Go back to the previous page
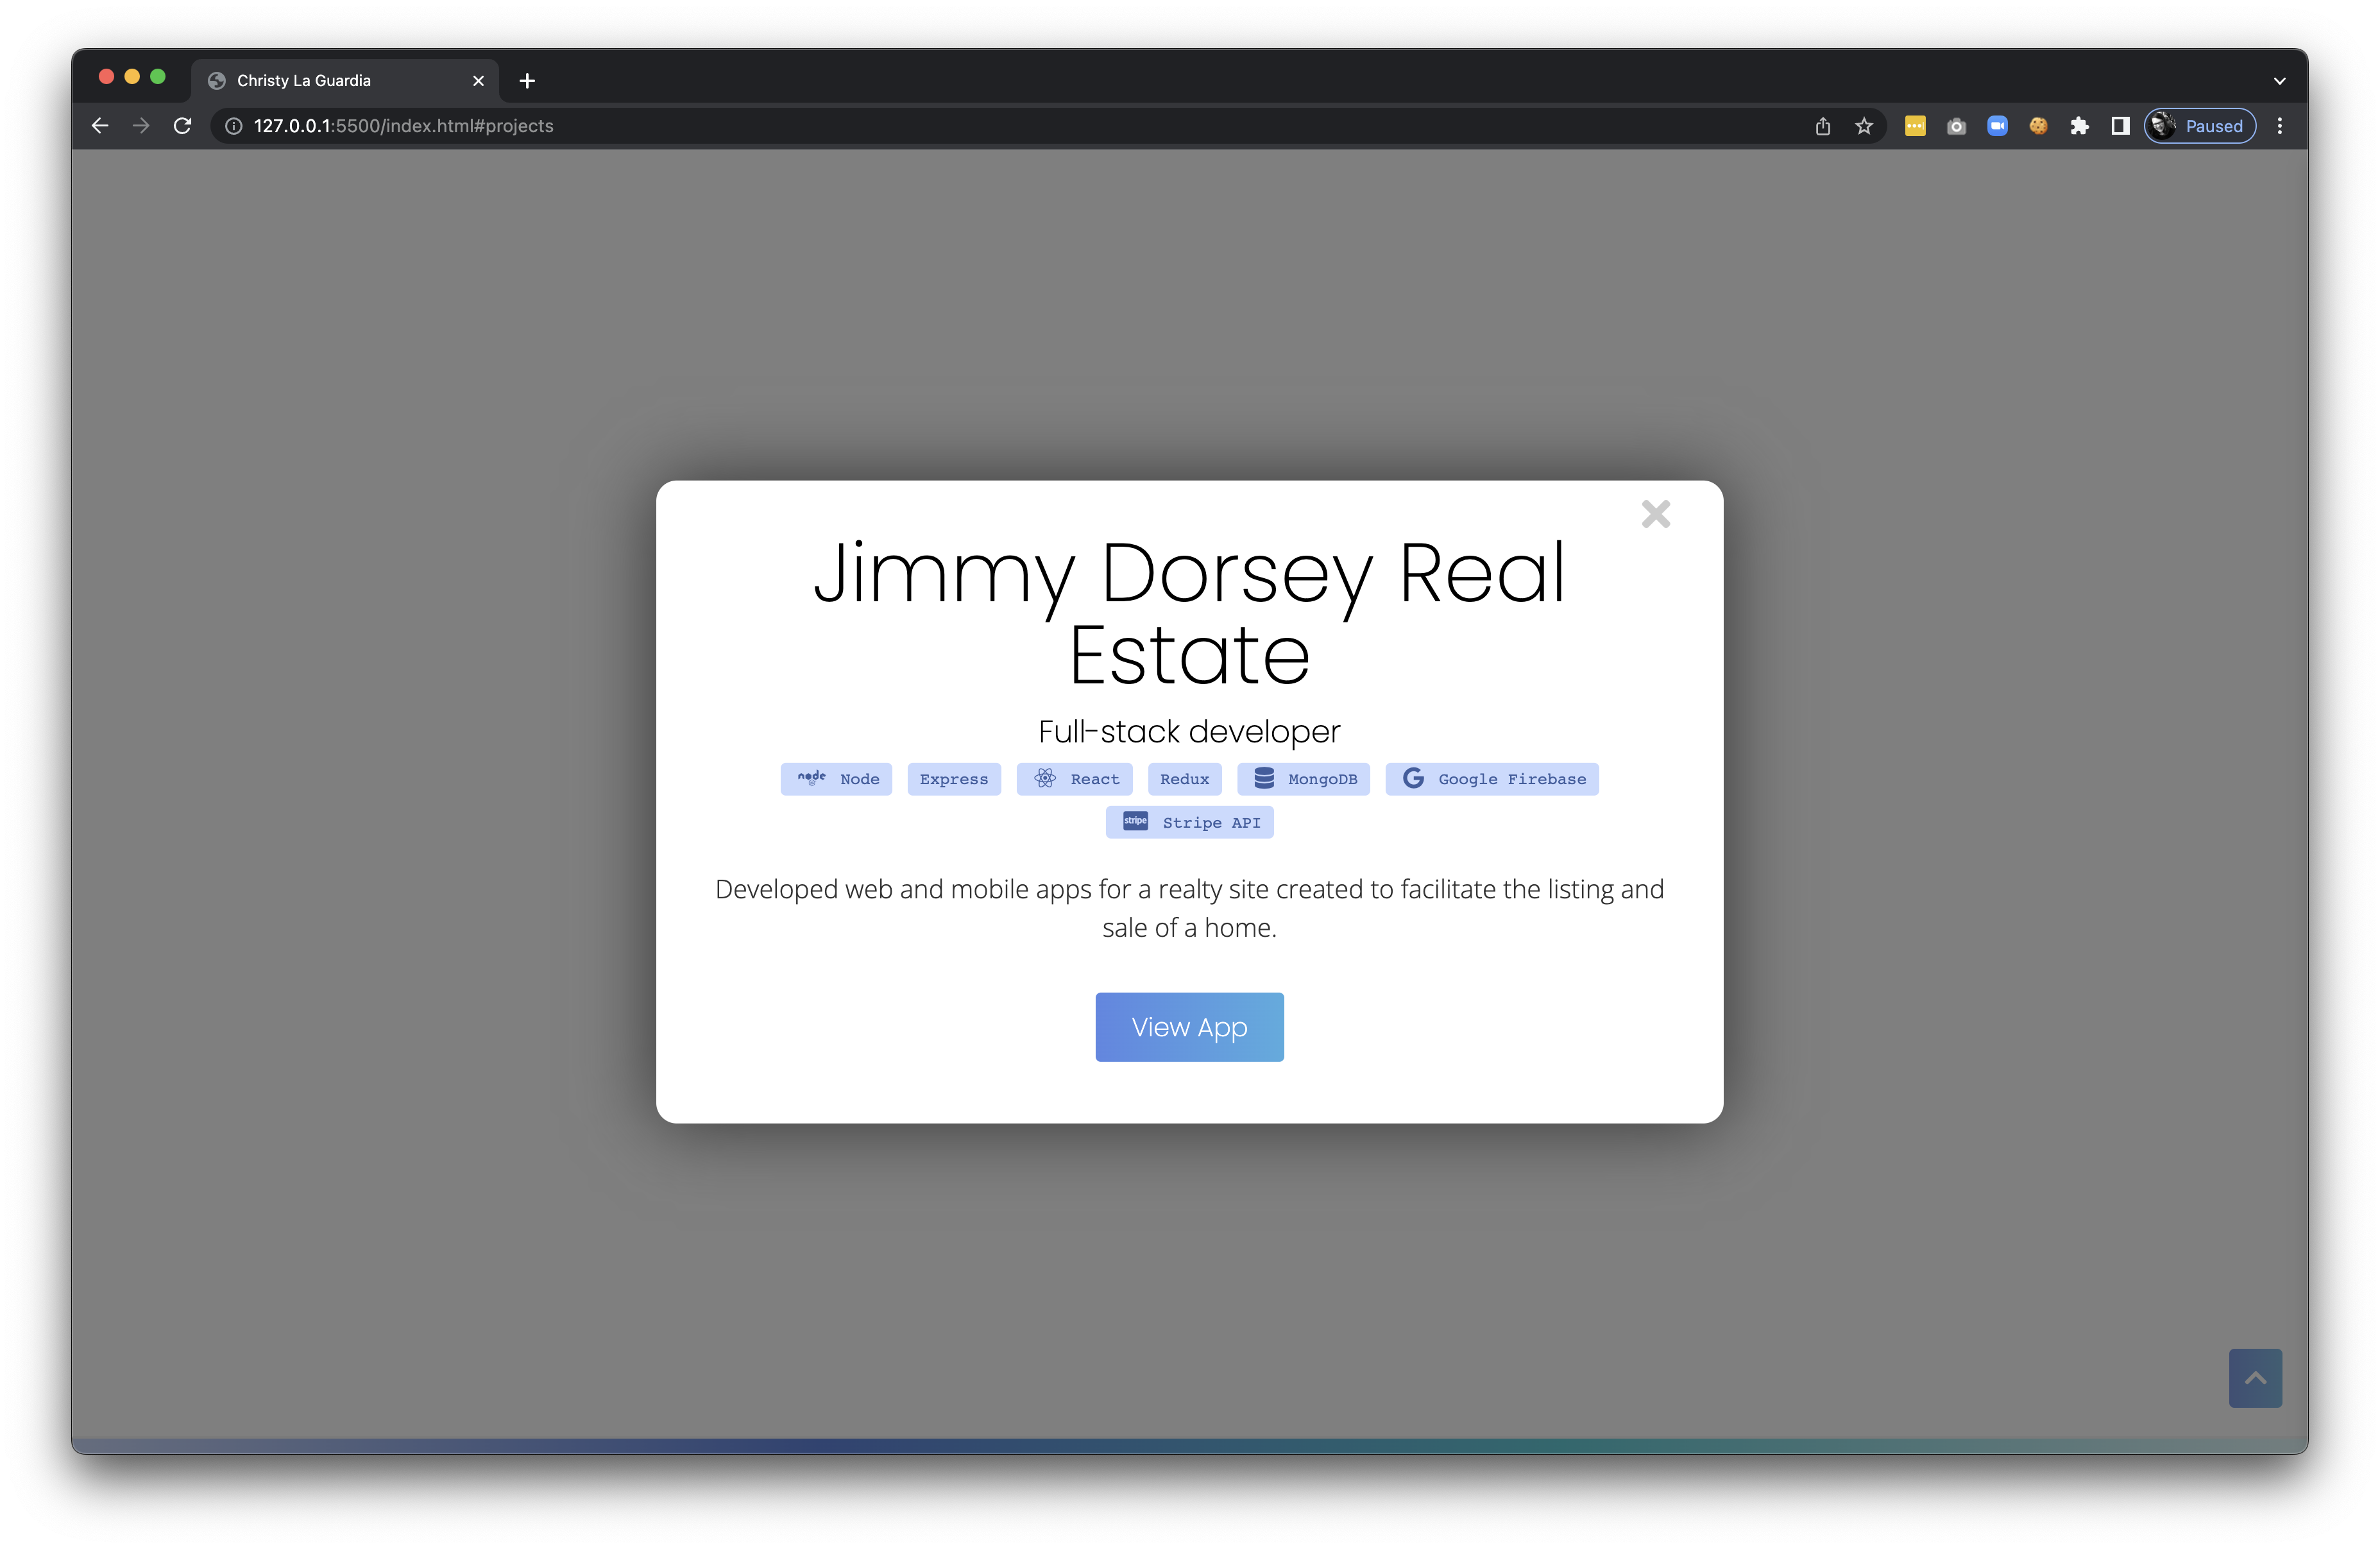Screen dimensions: 2380x1549 point(100,126)
